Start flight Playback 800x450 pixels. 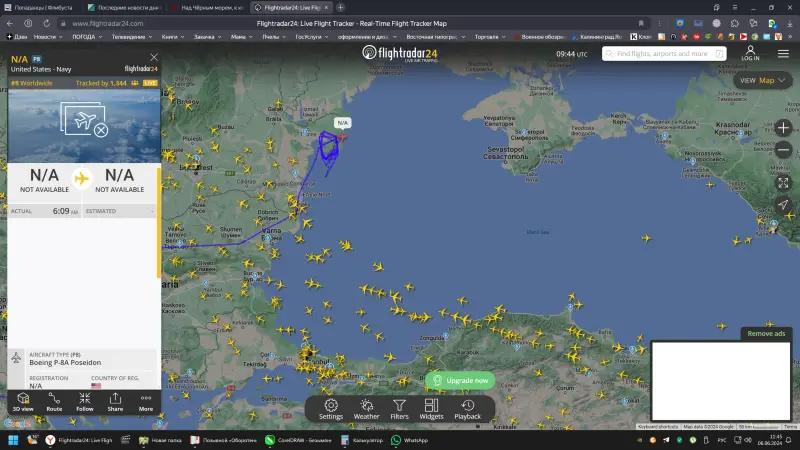pos(467,409)
